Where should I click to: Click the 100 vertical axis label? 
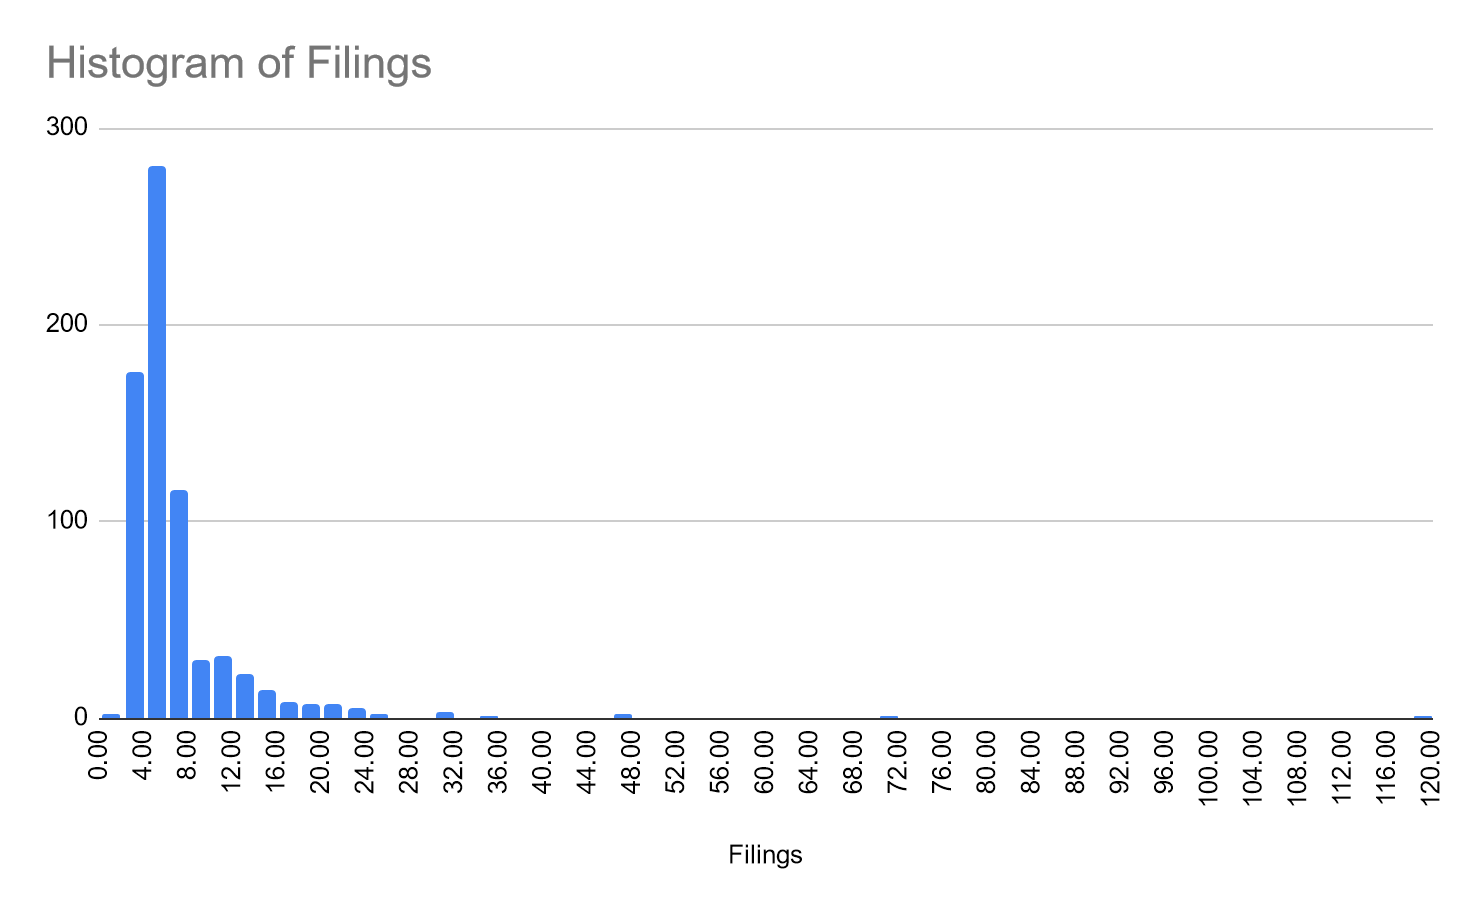click(x=67, y=521)
